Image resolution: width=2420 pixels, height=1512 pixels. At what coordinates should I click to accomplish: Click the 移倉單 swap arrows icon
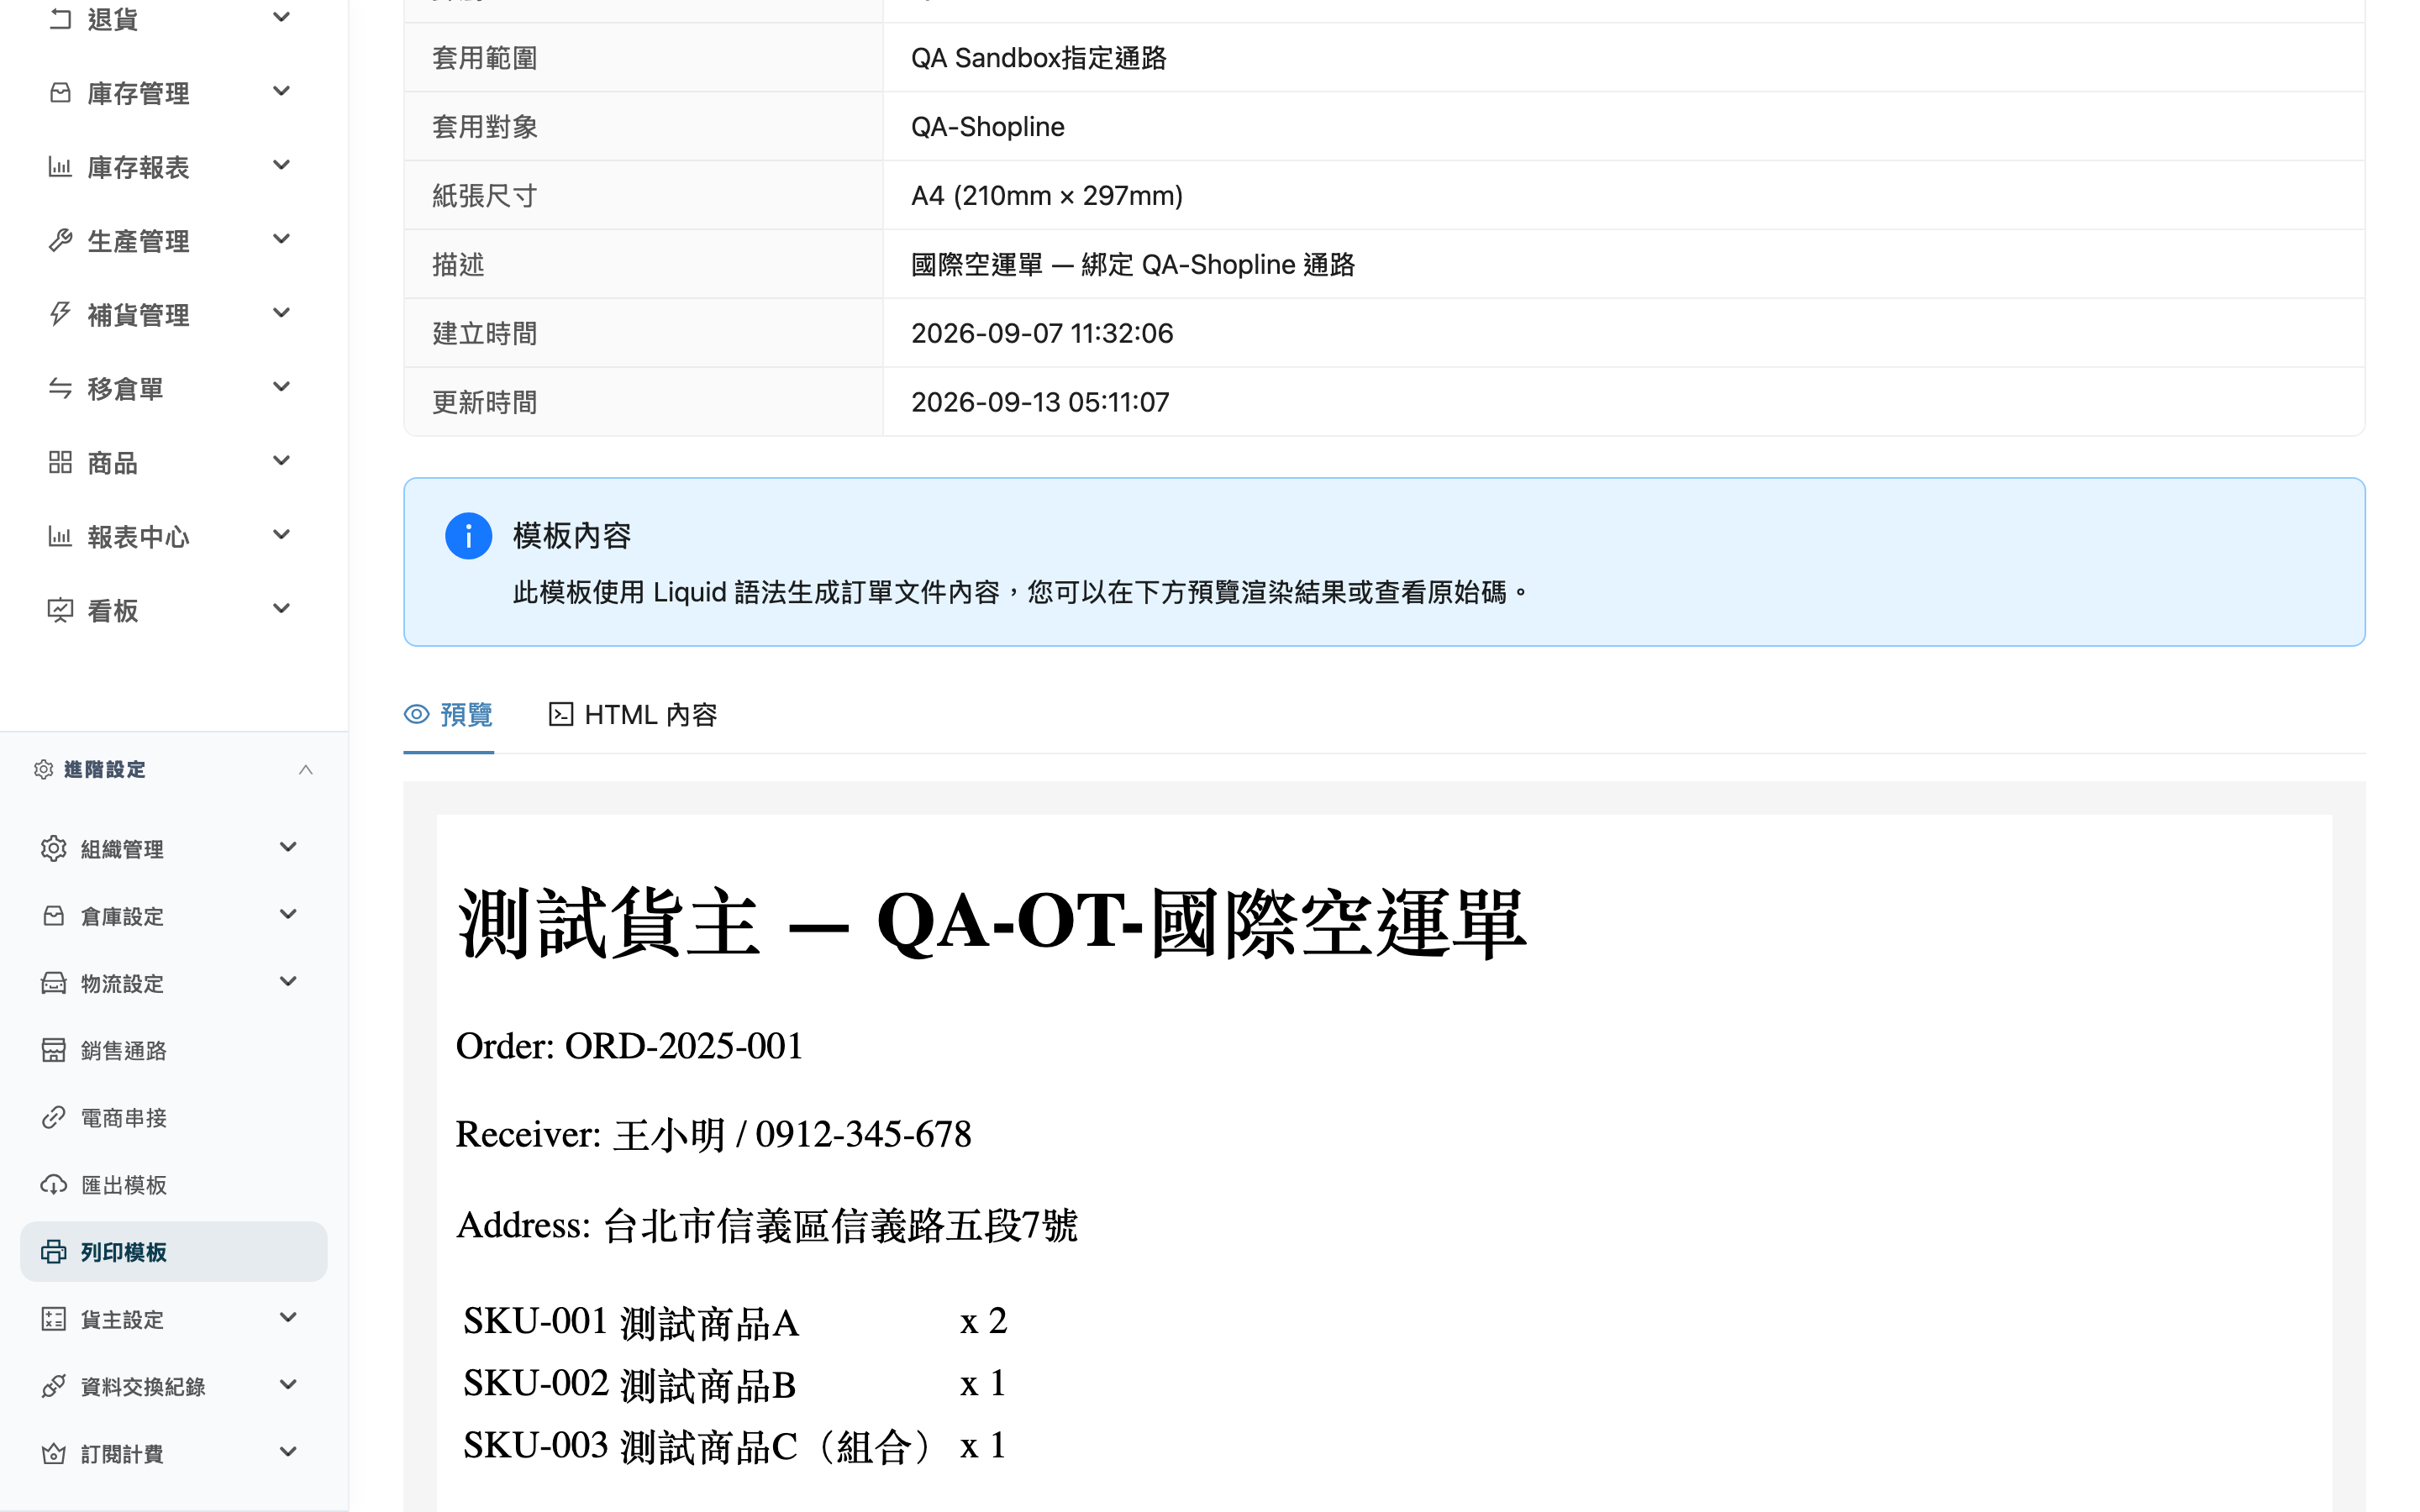tap(60, 388)
